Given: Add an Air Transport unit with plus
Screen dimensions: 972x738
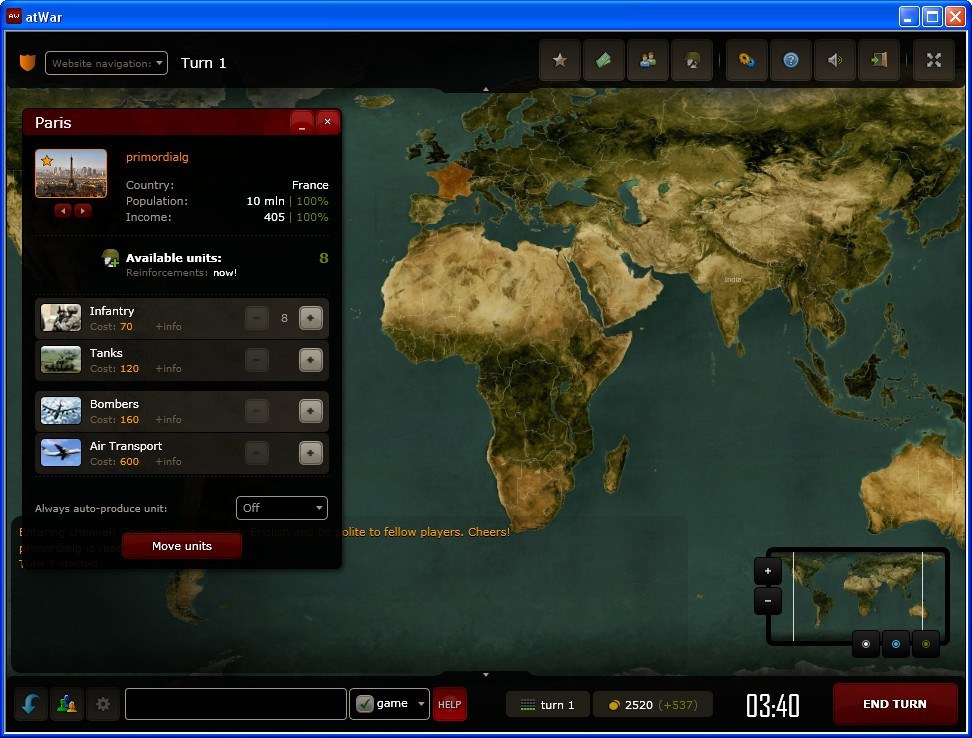Looking at the screenshot, I should [311, 453].
